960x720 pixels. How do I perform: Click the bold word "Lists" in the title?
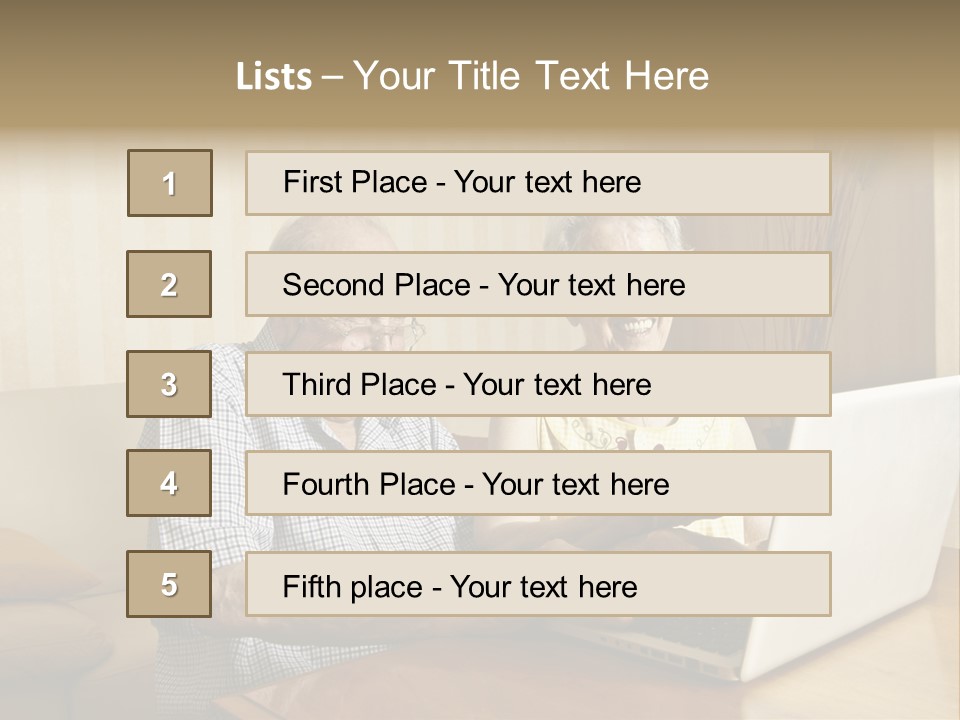273,77
